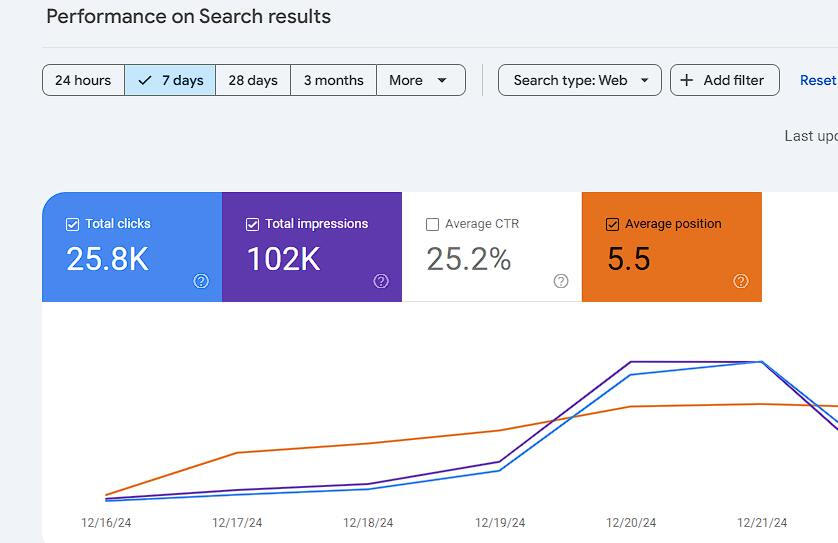The width and height of the screenshot is (838, 543).
Task: Click the dropdown arrow next to More
Action: click(442, 81)
